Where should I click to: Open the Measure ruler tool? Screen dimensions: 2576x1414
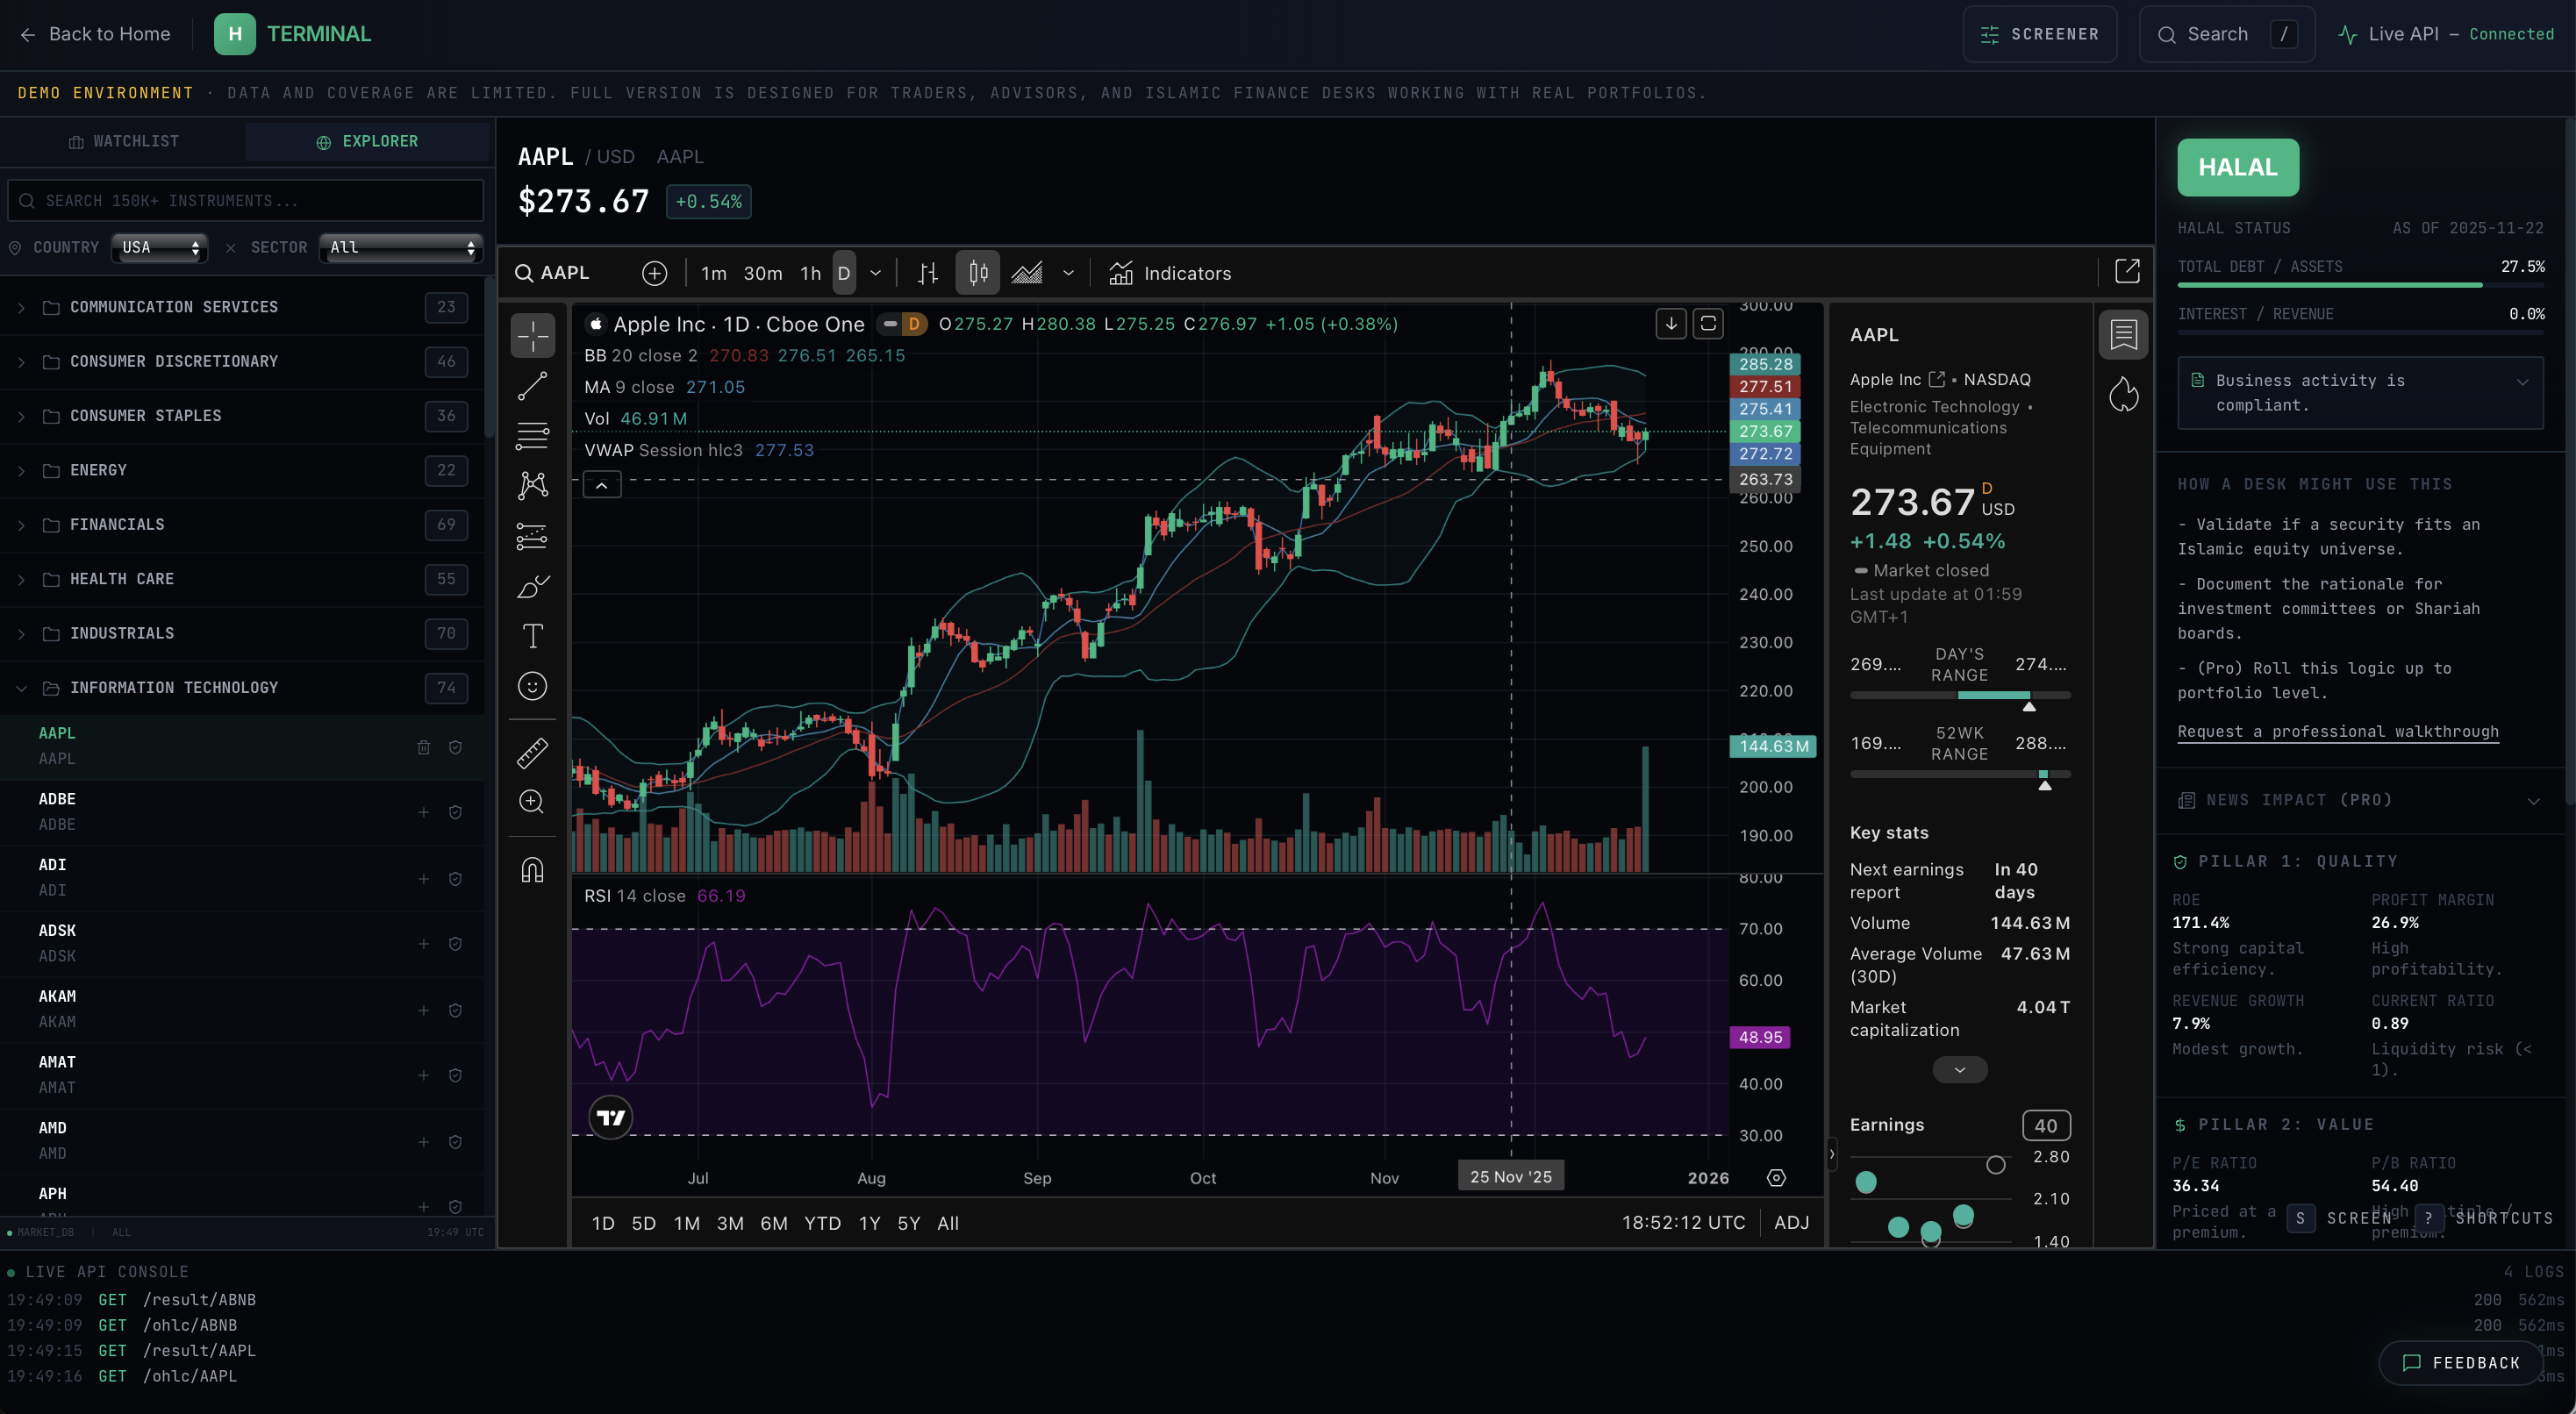tap(533, 753)
